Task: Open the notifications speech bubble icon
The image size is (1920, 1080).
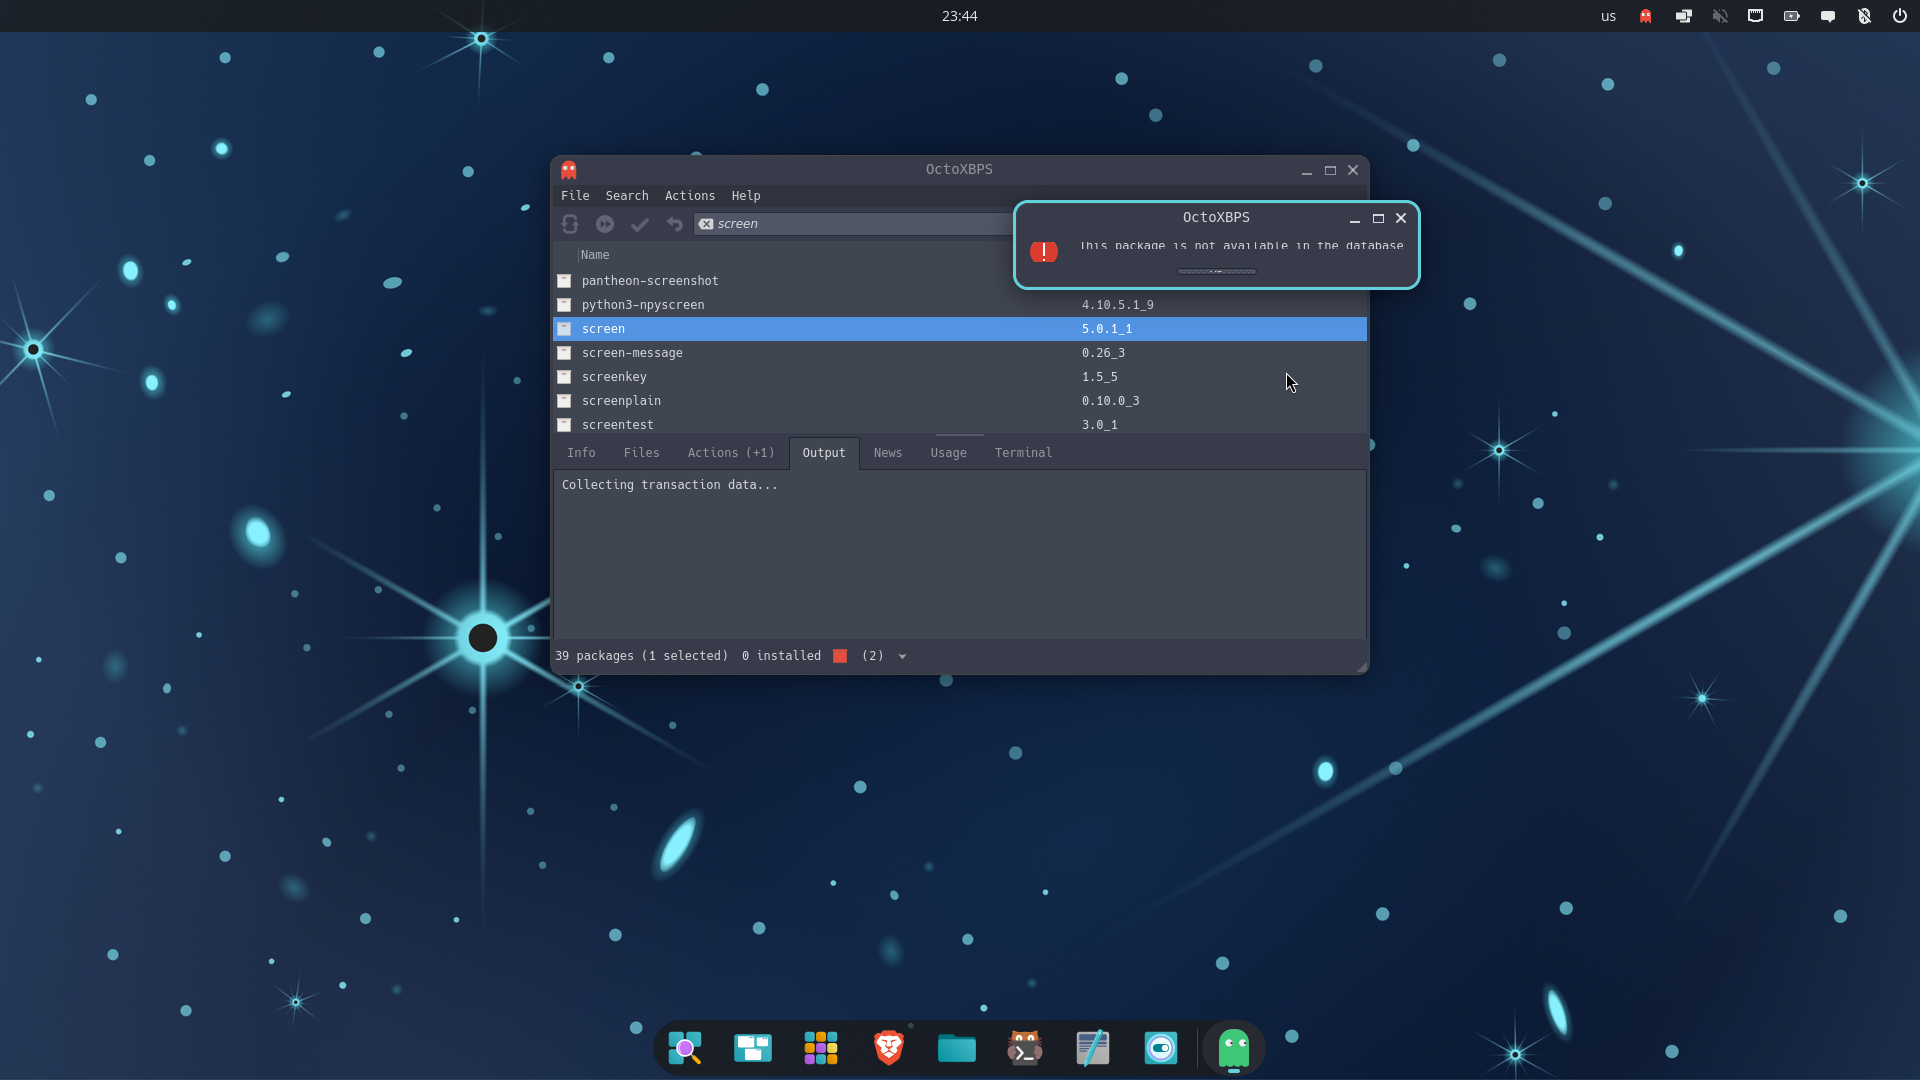Action: click(x=1828, y=16)
